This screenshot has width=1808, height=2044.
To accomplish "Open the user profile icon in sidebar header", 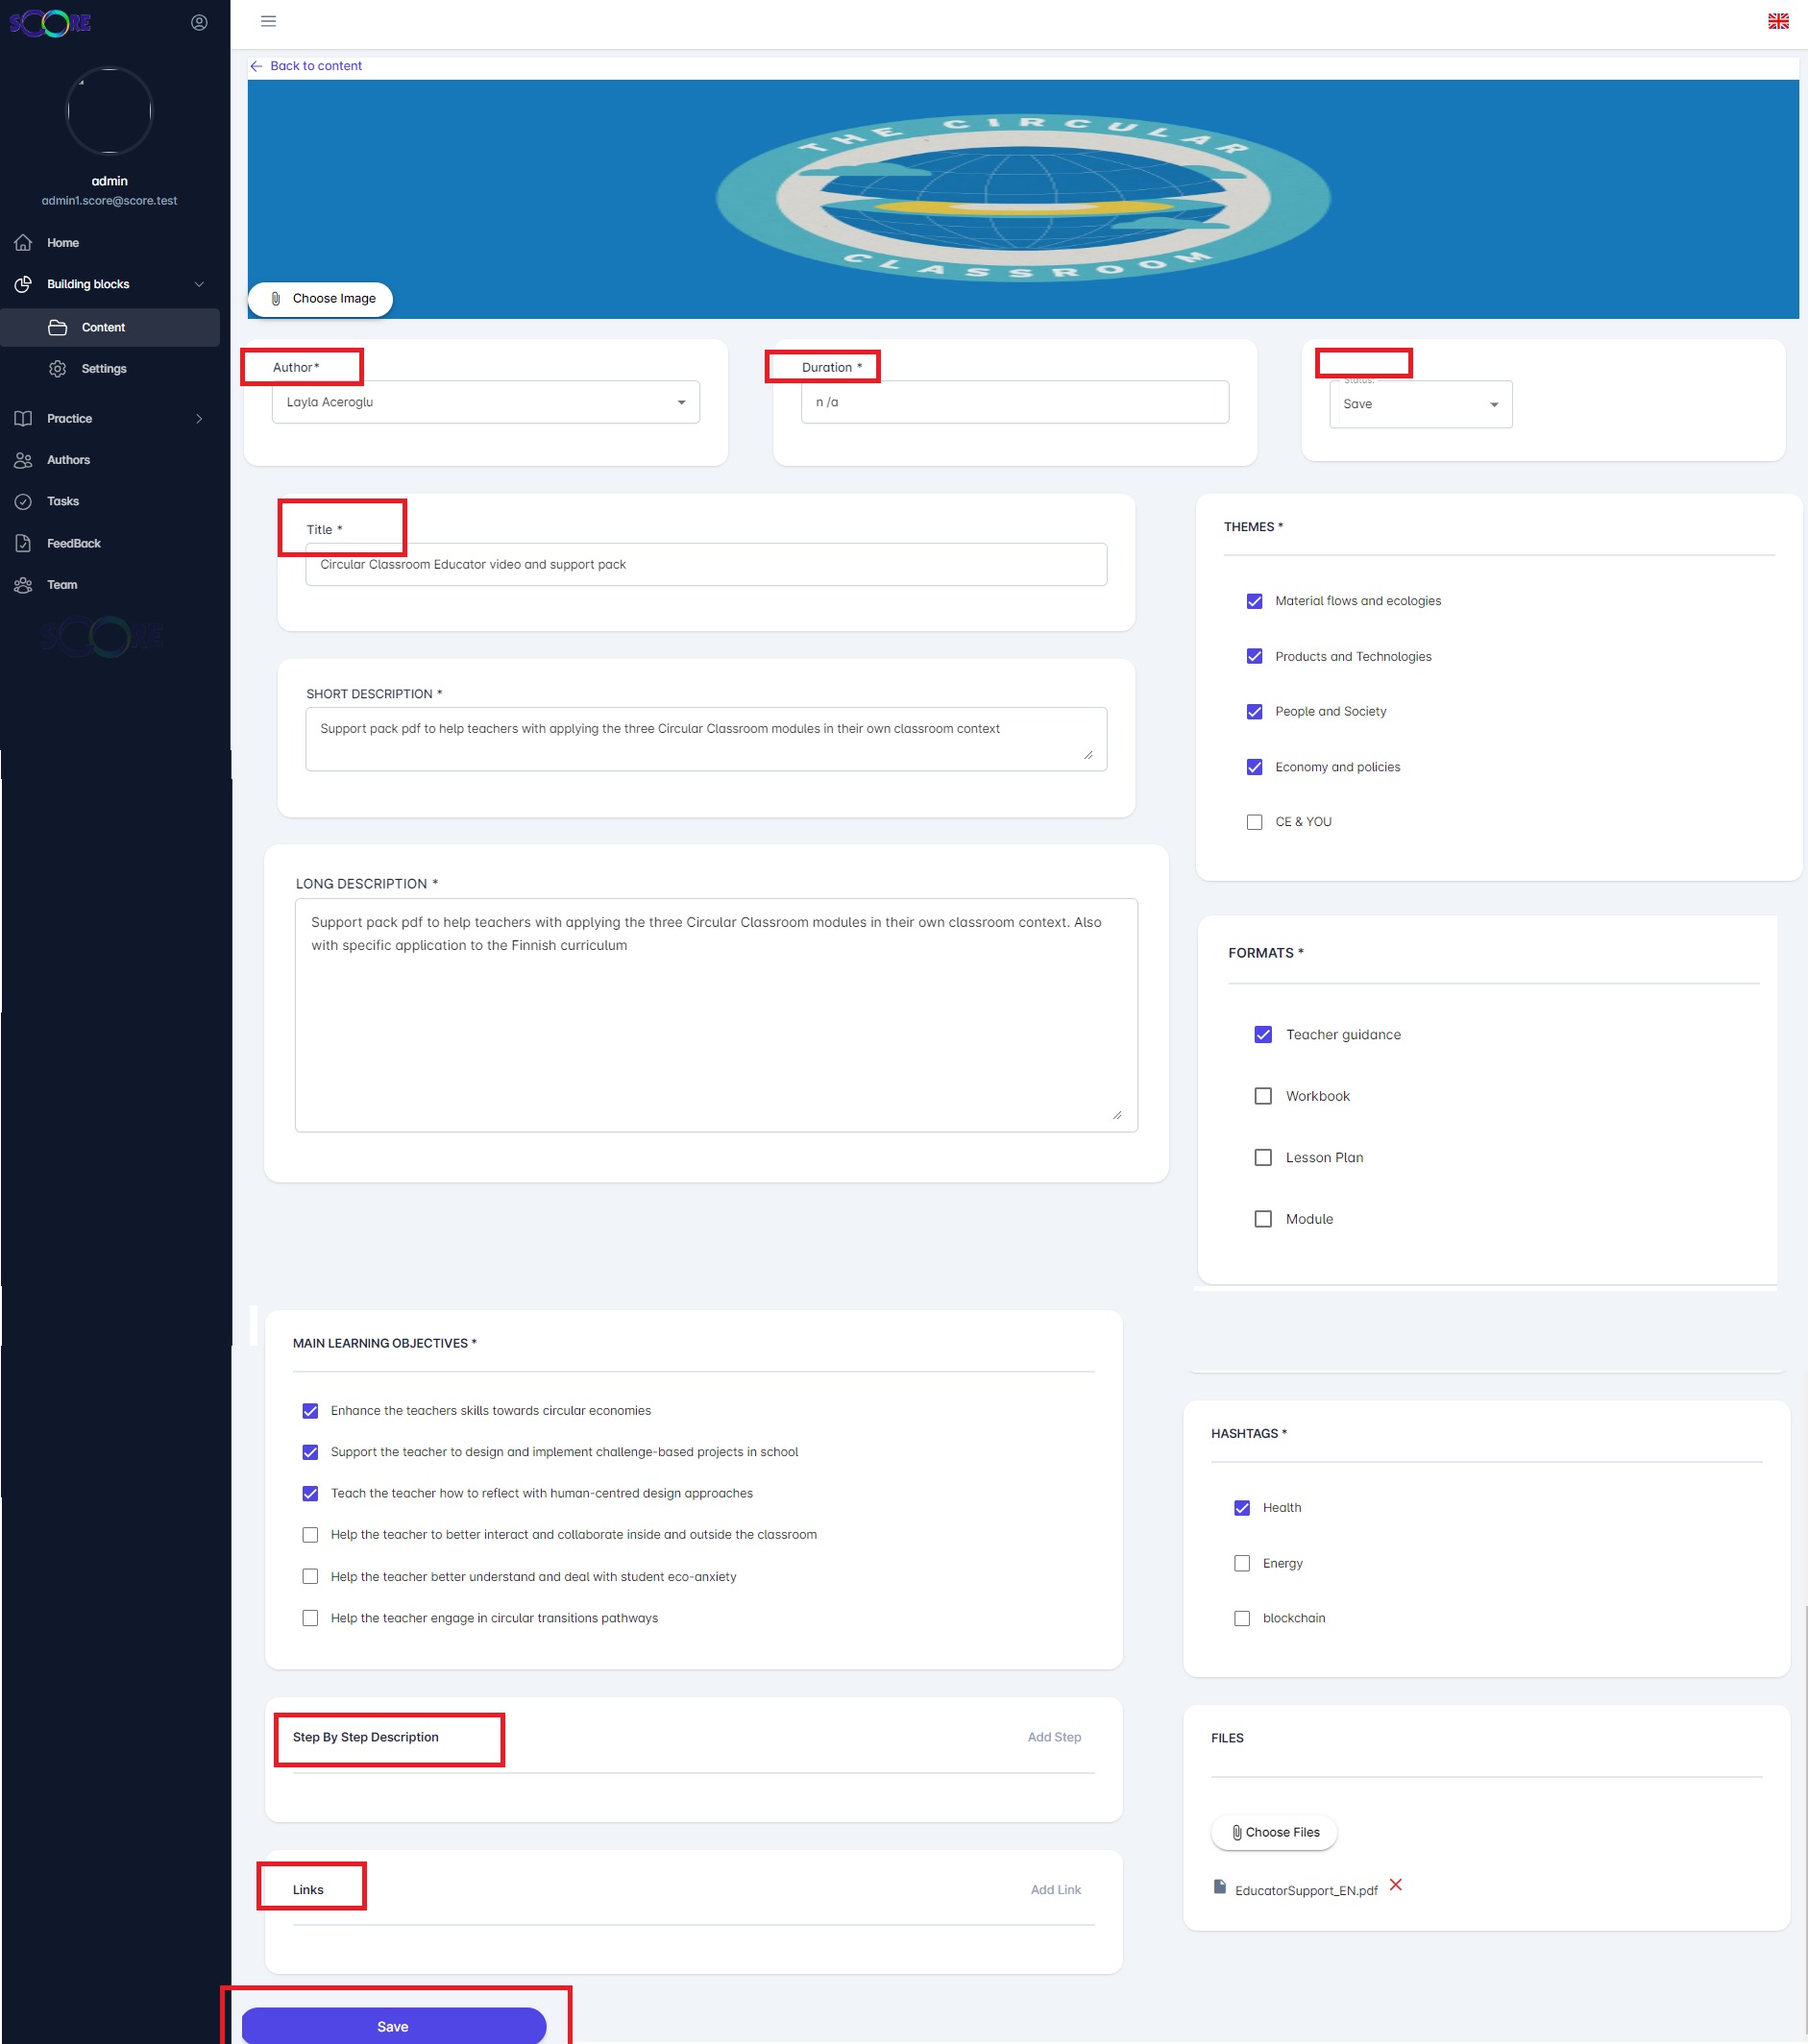I will point(199,23).
